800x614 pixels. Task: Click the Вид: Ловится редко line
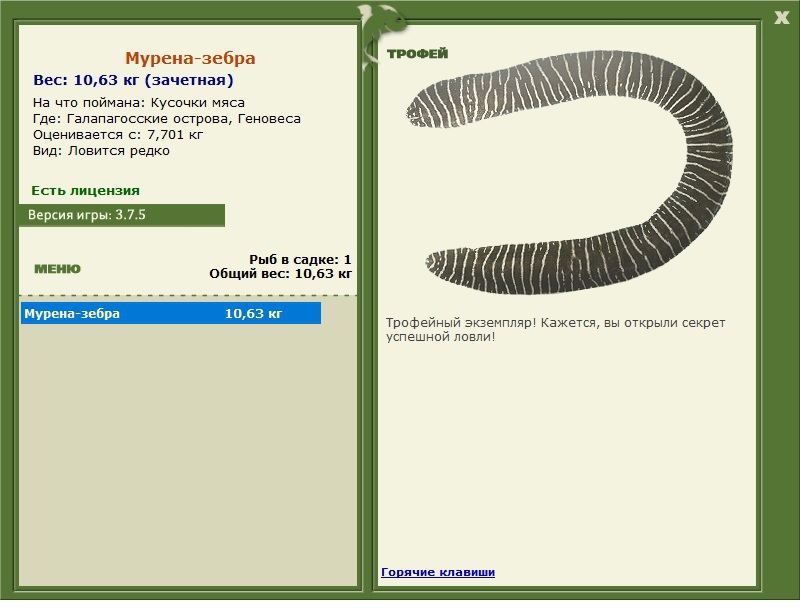[101, 151]
